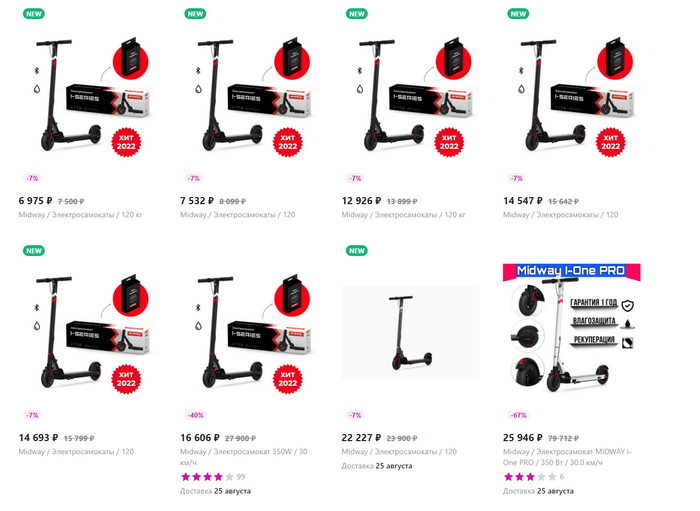
Task: Open the Midway Электросамокат 350W / 30 км/ч link
Action: coord(244,457)
